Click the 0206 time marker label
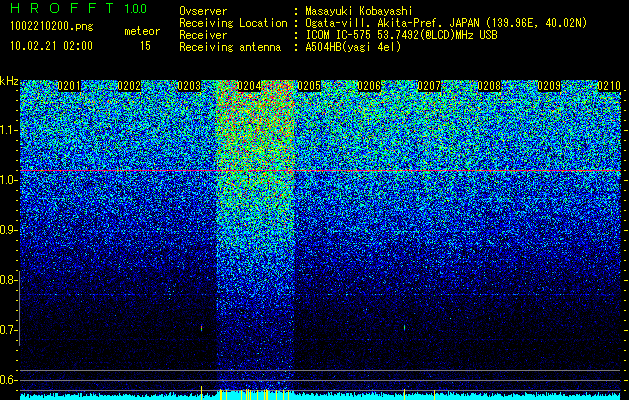The width and height of the screenshot is (629, 400). (369, 86)
